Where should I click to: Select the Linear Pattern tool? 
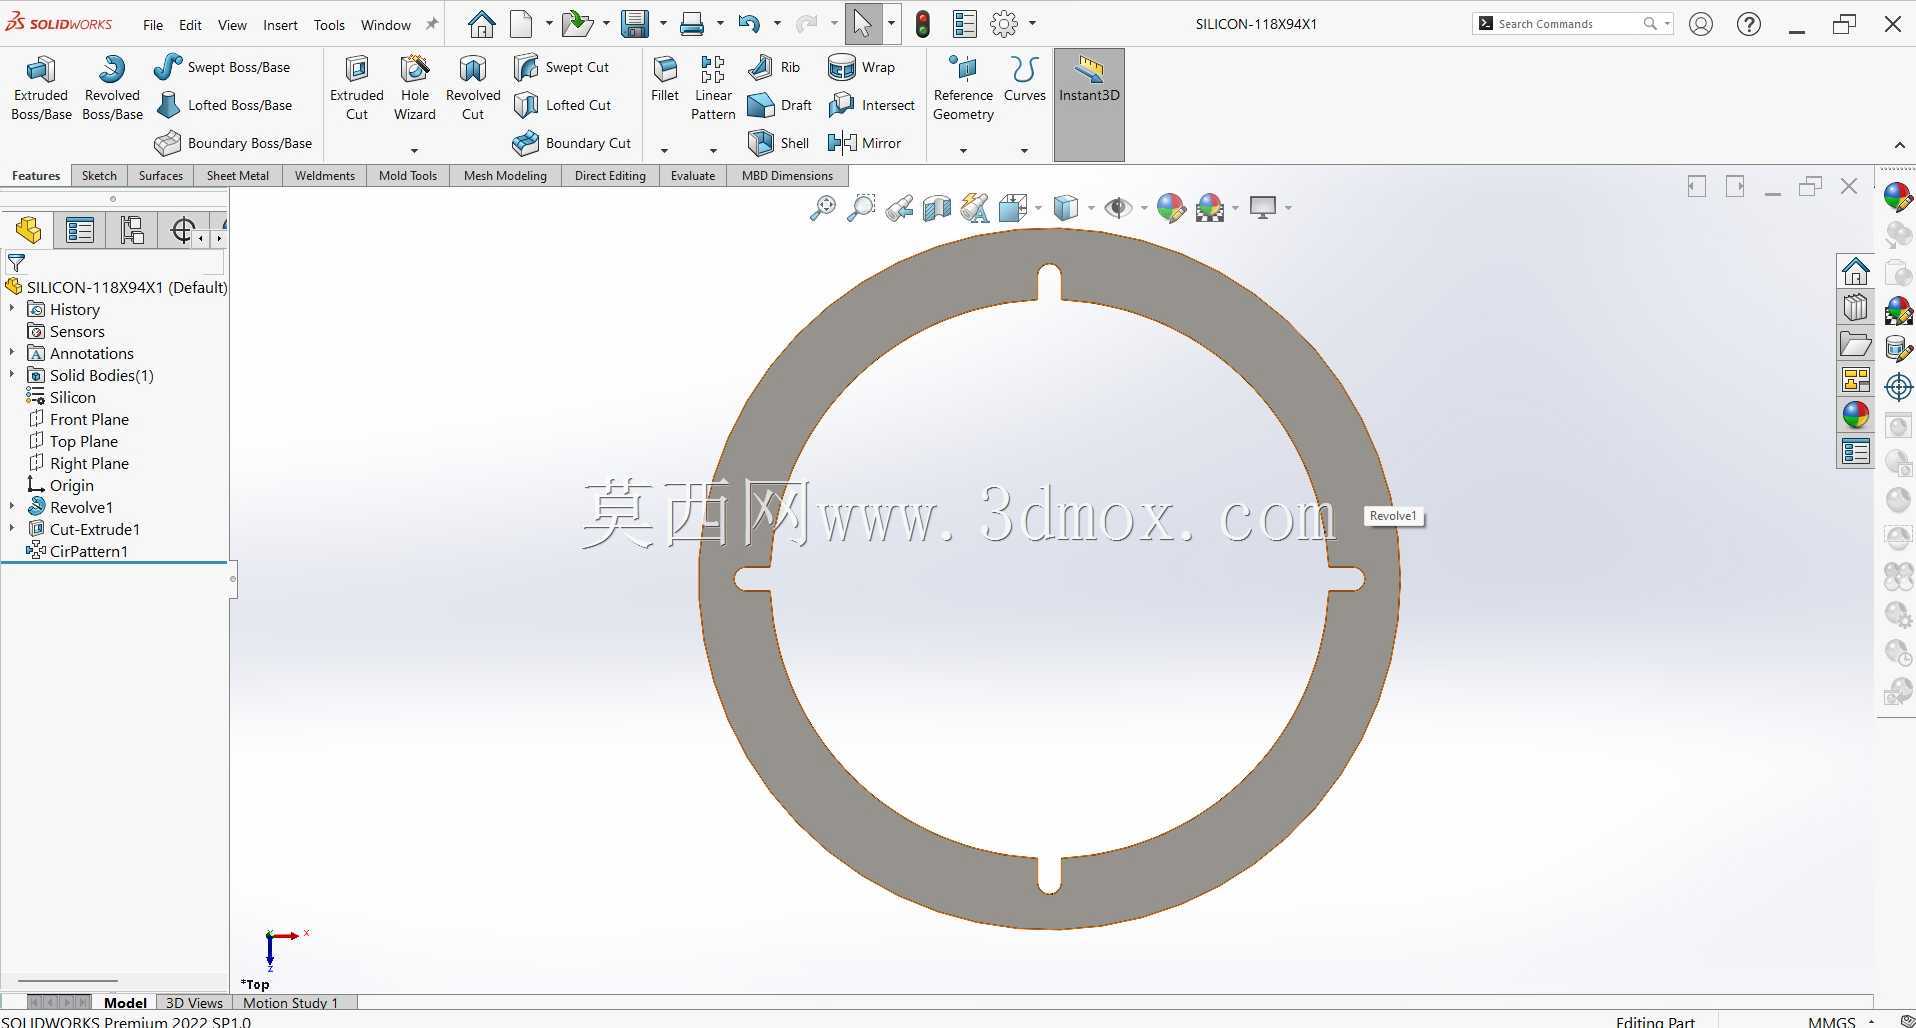713,88
